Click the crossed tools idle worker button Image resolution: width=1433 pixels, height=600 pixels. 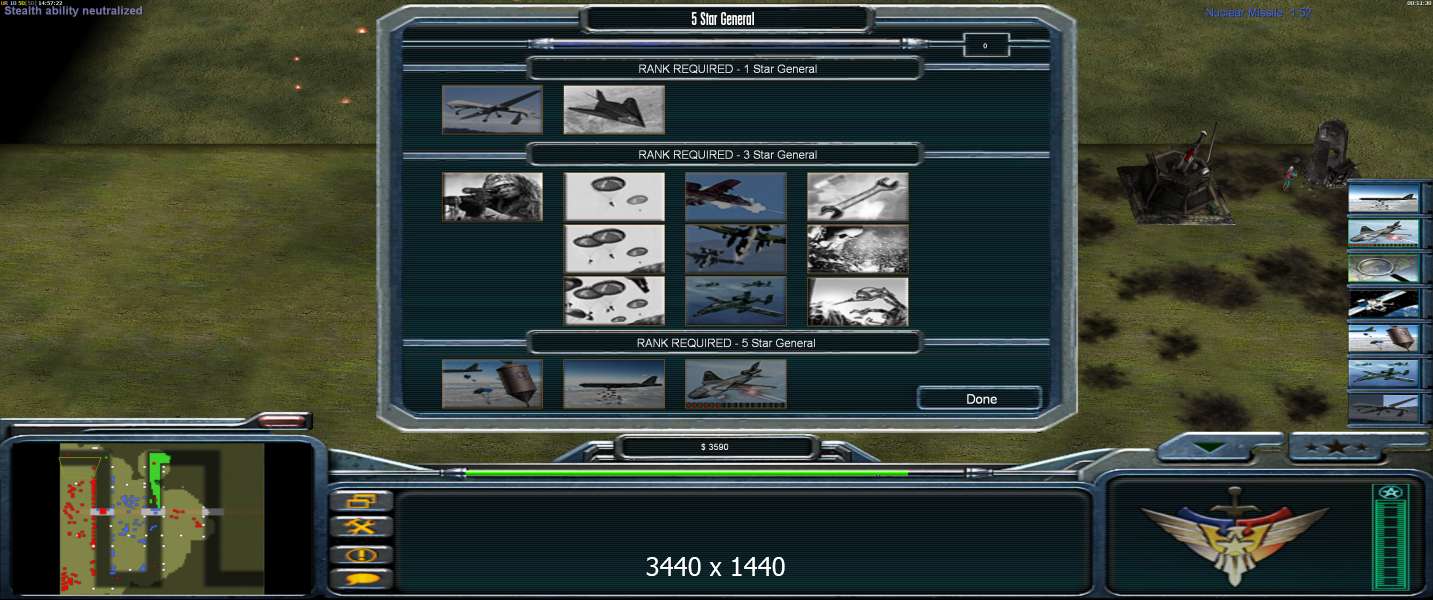360,526
